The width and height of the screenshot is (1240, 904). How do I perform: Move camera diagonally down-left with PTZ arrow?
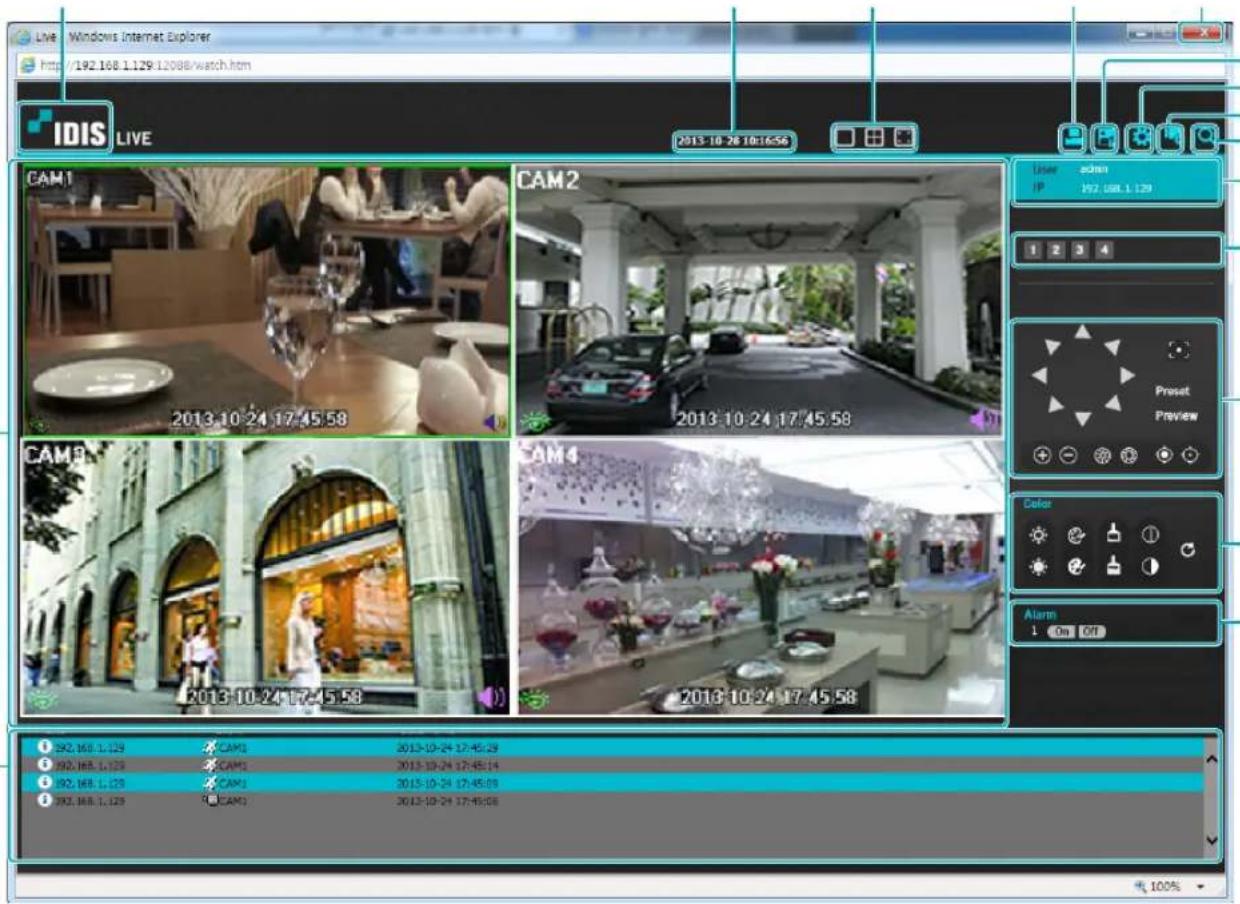tap(1054, 405)
